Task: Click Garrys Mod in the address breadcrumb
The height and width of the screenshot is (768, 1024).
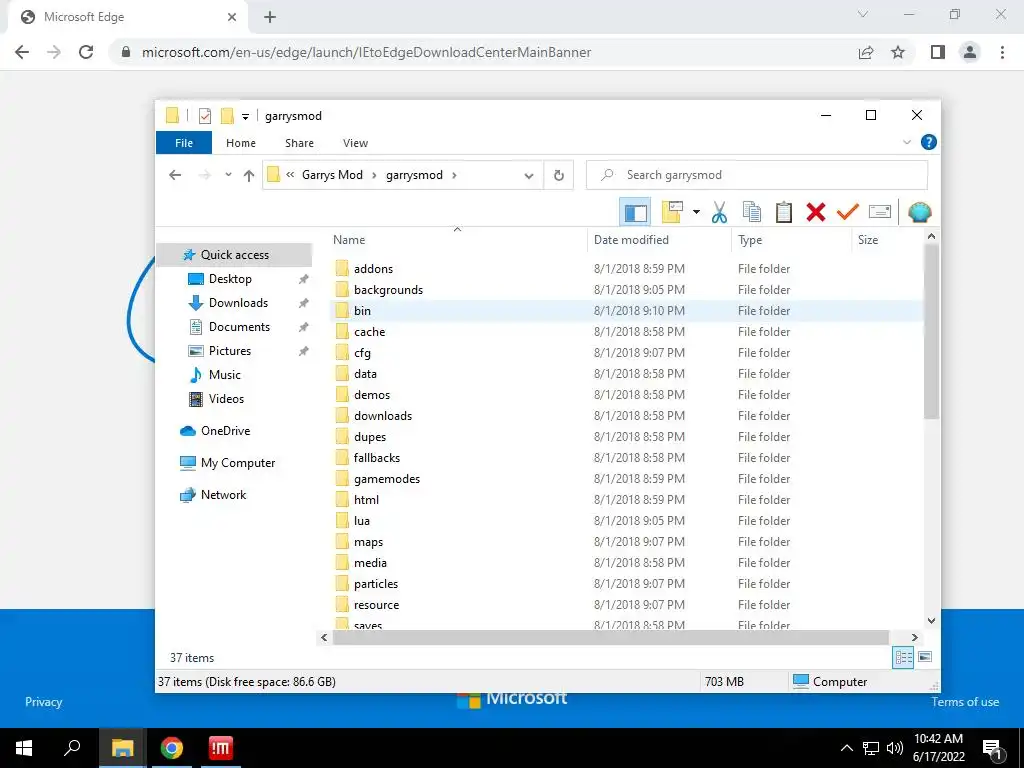Action: pos(332,175)
